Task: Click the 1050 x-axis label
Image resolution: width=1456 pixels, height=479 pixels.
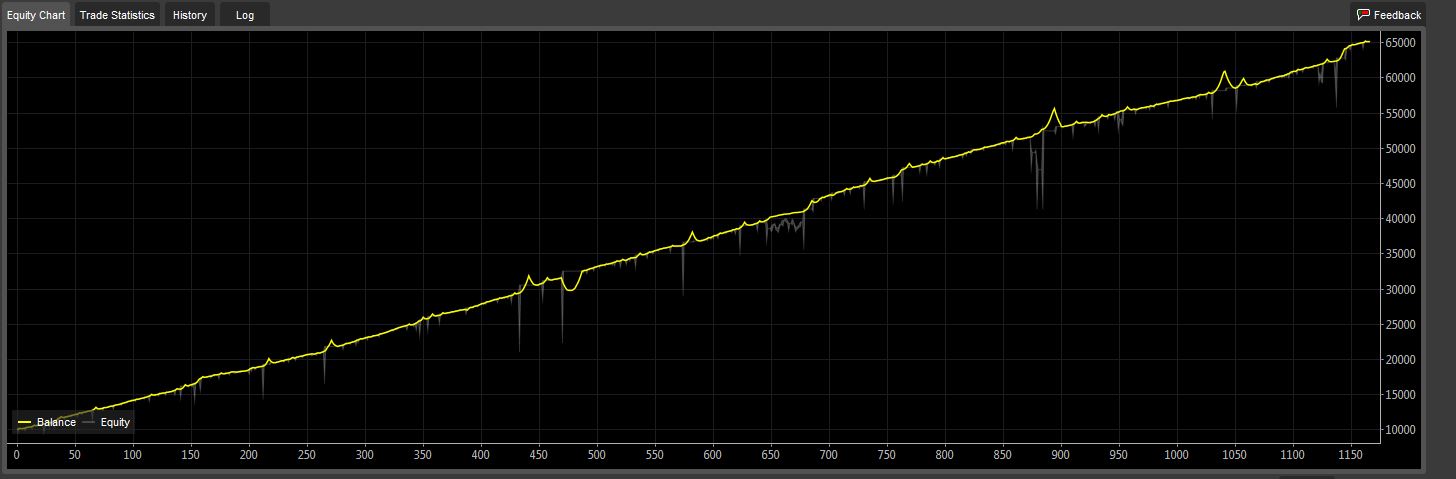Action: (1234, 455)
